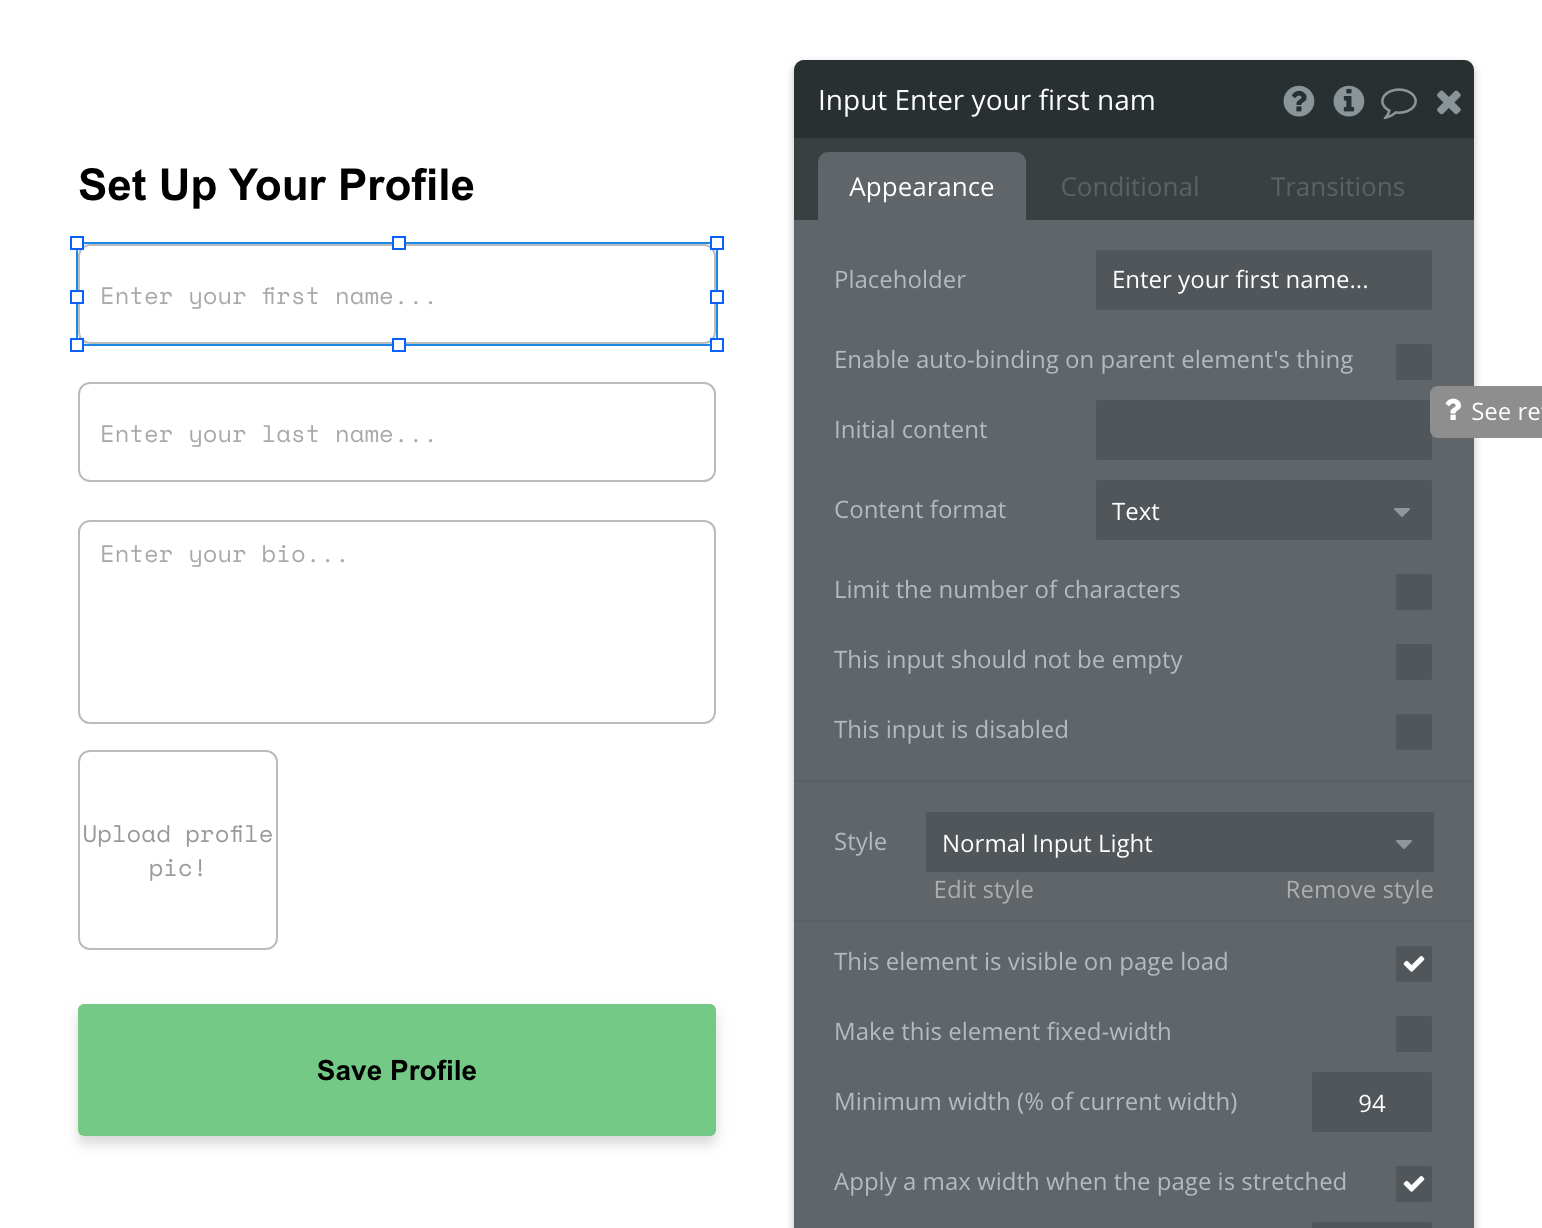Close the Input property editor panel
Viewport: 1542px width, 1228px height.
(x=1448, y=101)
